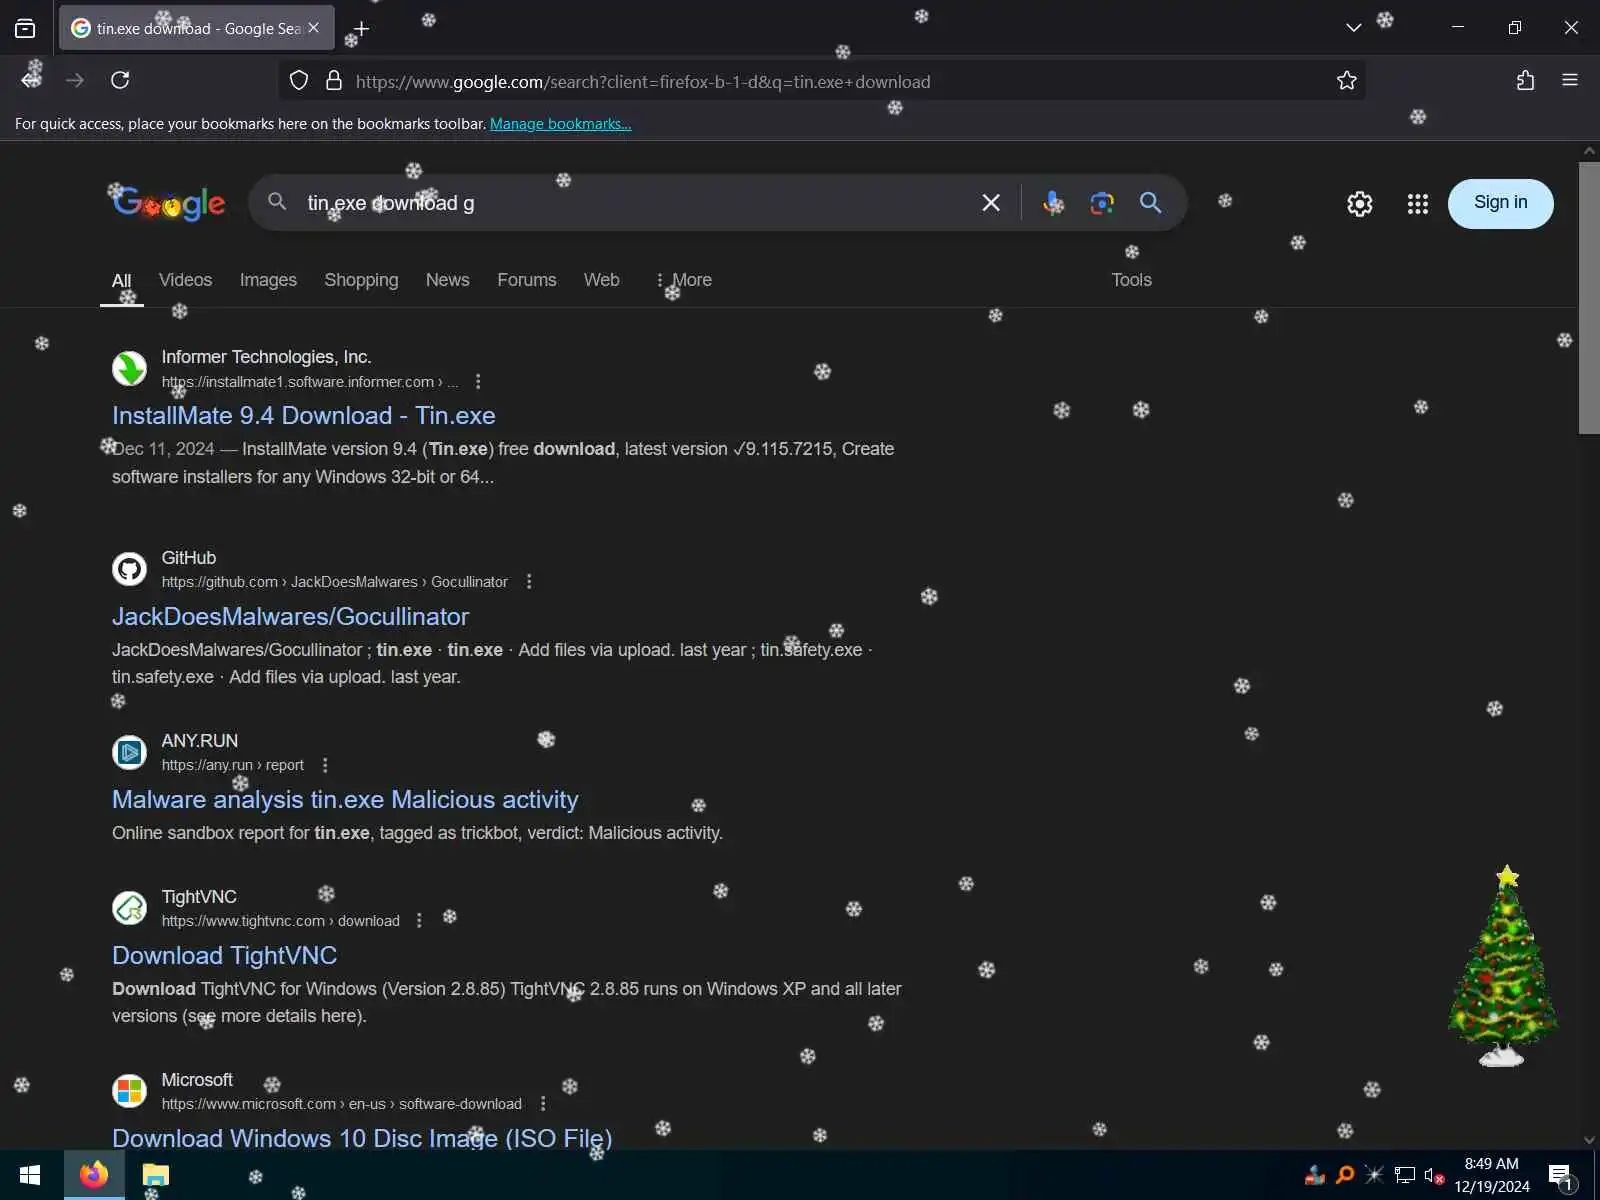Open About-this-result menu for Microsoft result
Image resolution: width=1600 pixels, height=1200 pixels.
coord(543,1104)
